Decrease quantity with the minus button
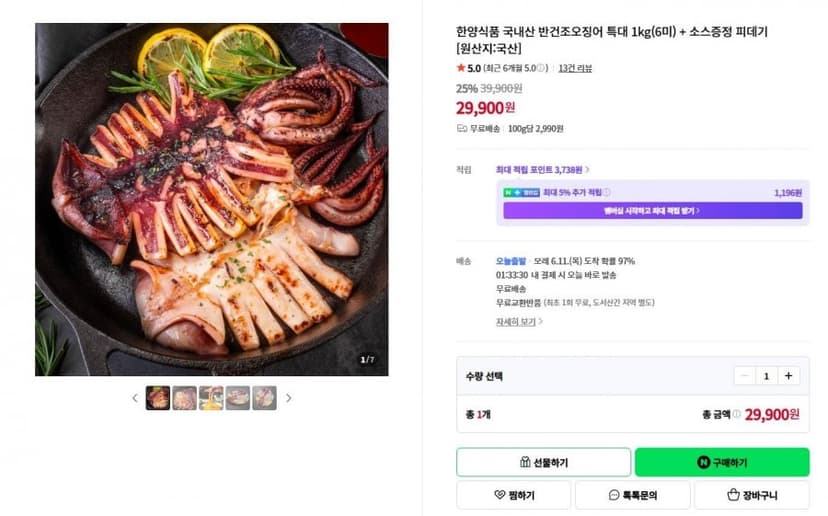Image resolution: width=828 pixels, height=516 pixels. 745,376
